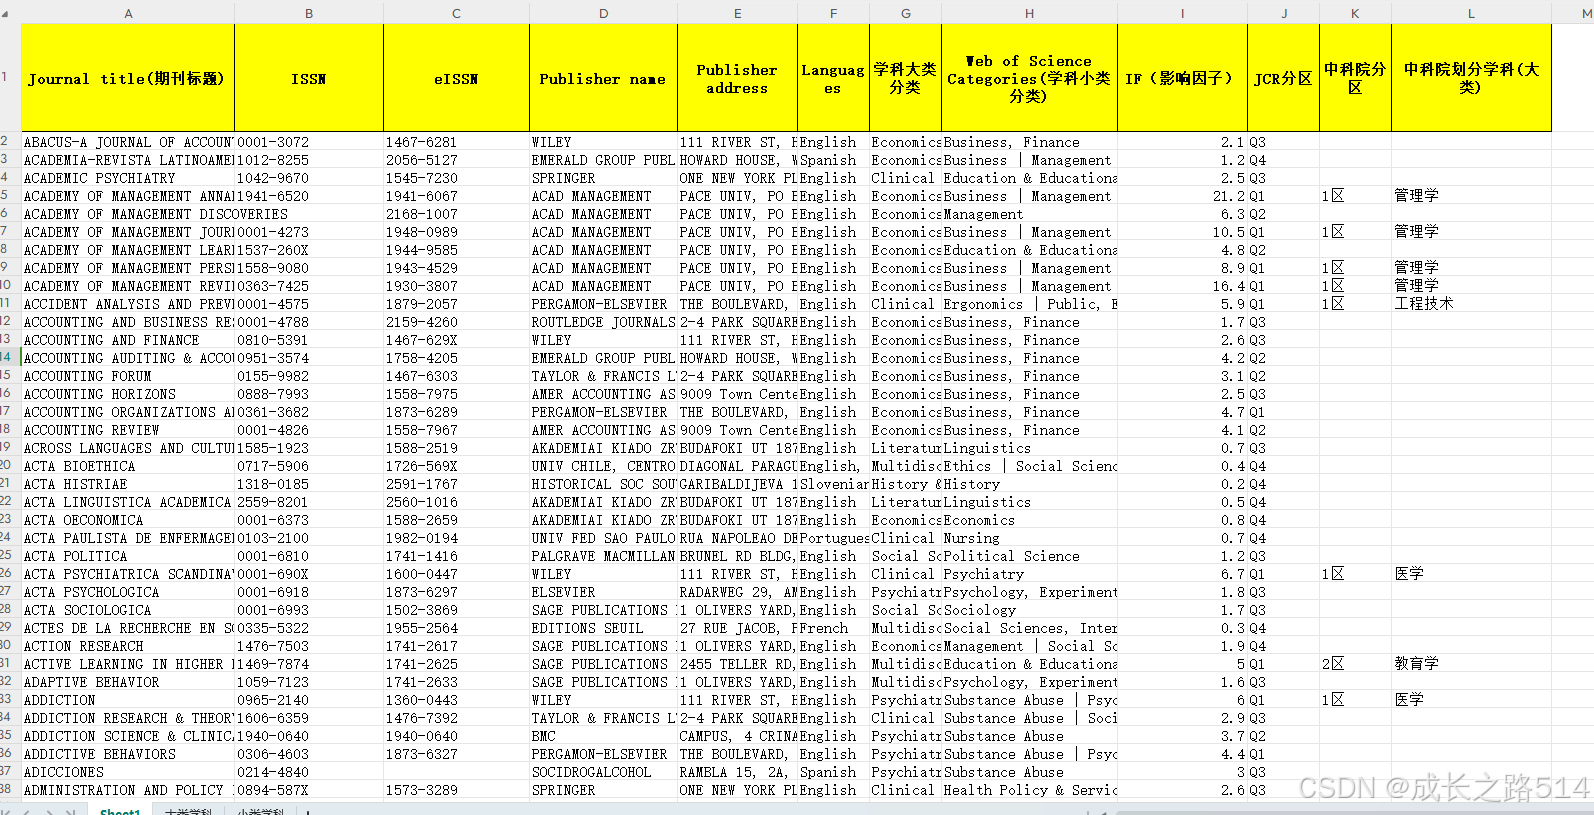Select the Nursing category cell
The height and width of the screenshot is (815, 1594).
1029,538
